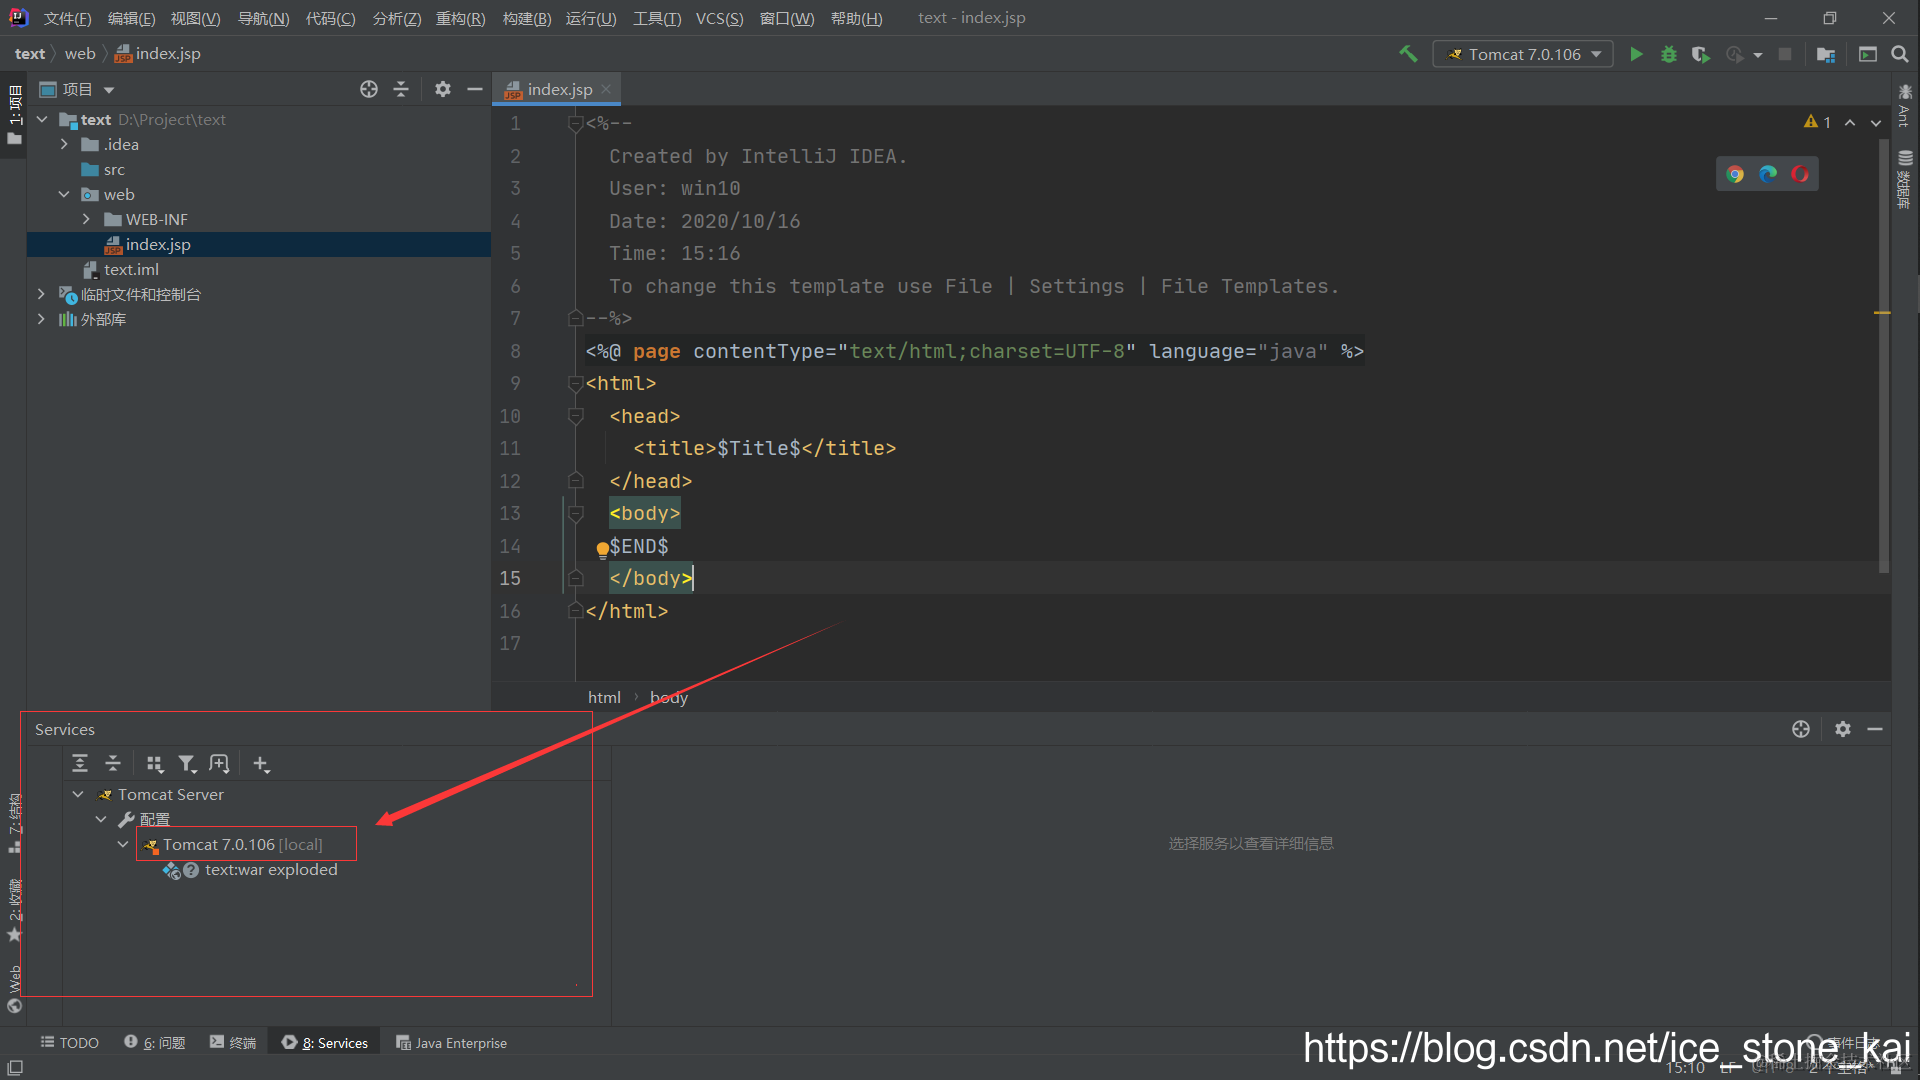Run the Tomcat configuration with the green play icon
Viewport: 1920px width, 1080px height.
pyautogui.click(x=1636, y=54)
